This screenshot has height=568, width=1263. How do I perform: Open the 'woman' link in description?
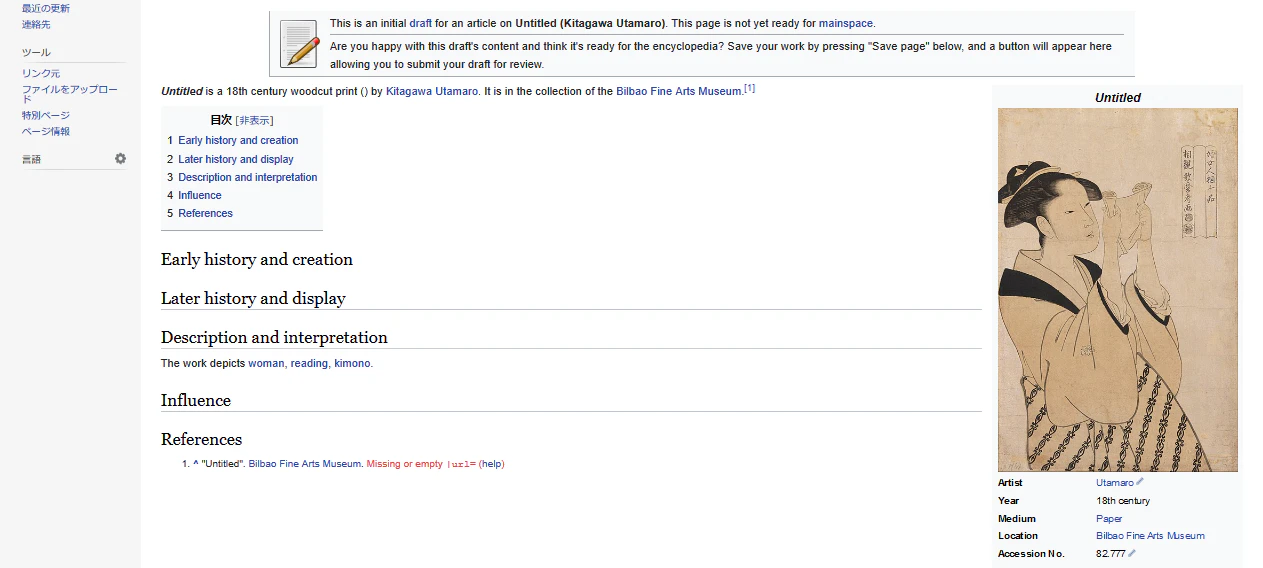click(x=266, y=363)
